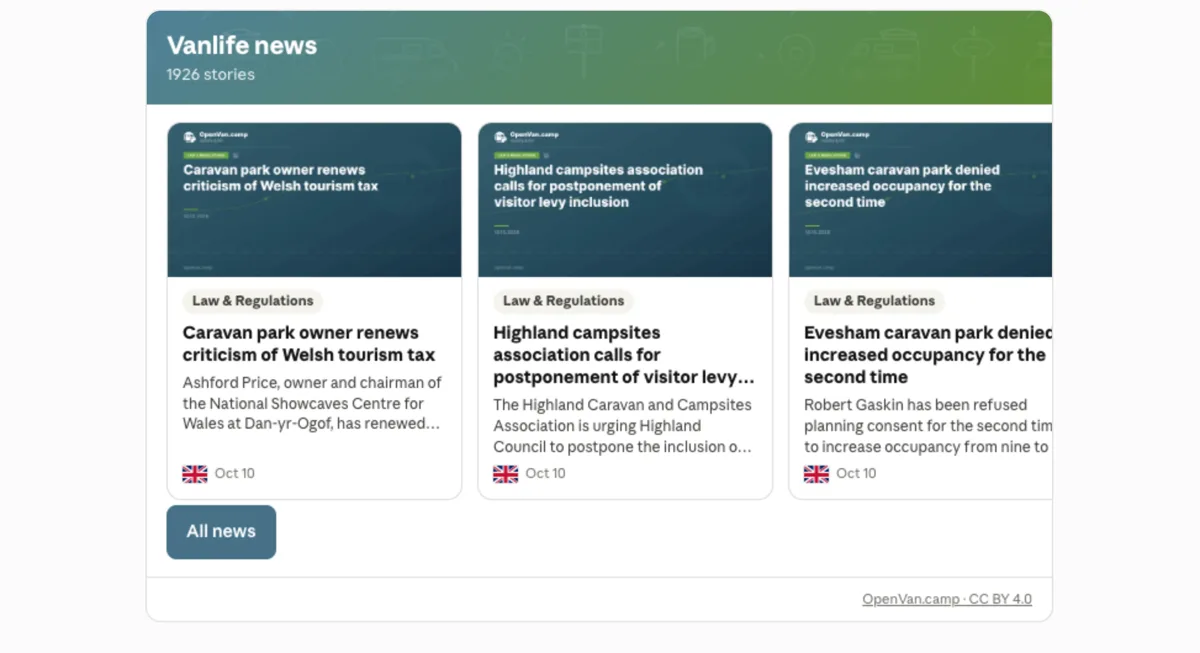Select the Law & Regulations tag on the Evesham card
1200x653 pixels.
pyautogui.click(x=874, y=301)
